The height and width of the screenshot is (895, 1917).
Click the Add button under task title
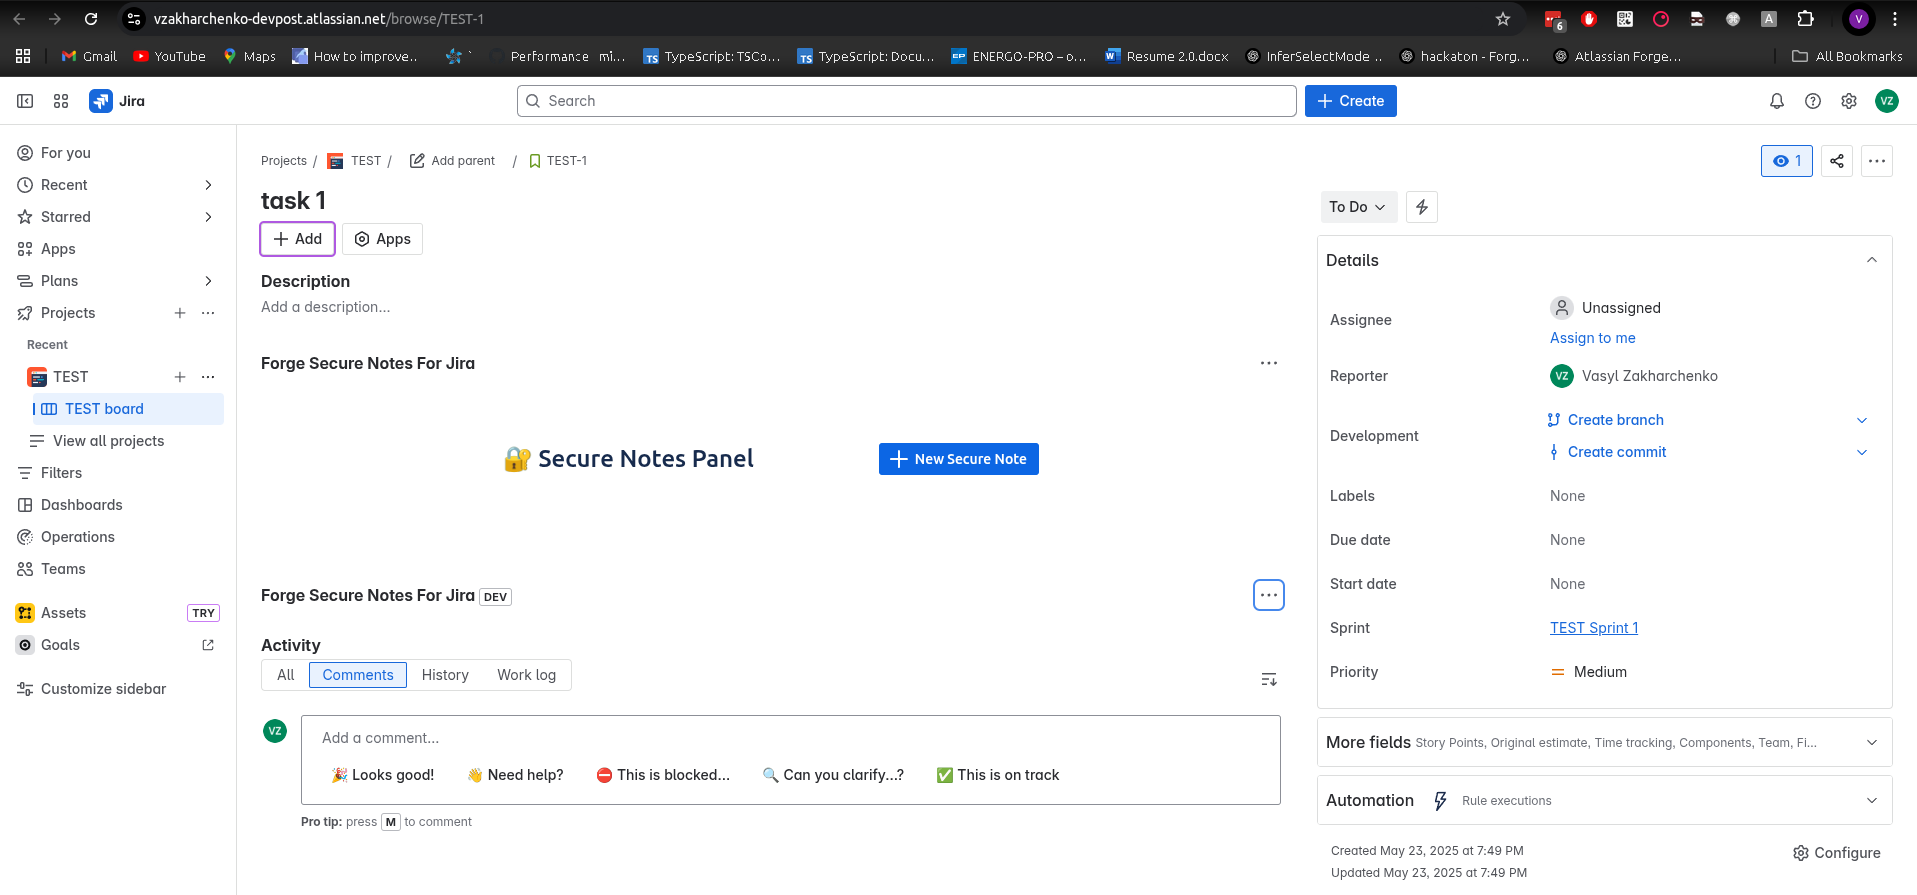[298, 239]
